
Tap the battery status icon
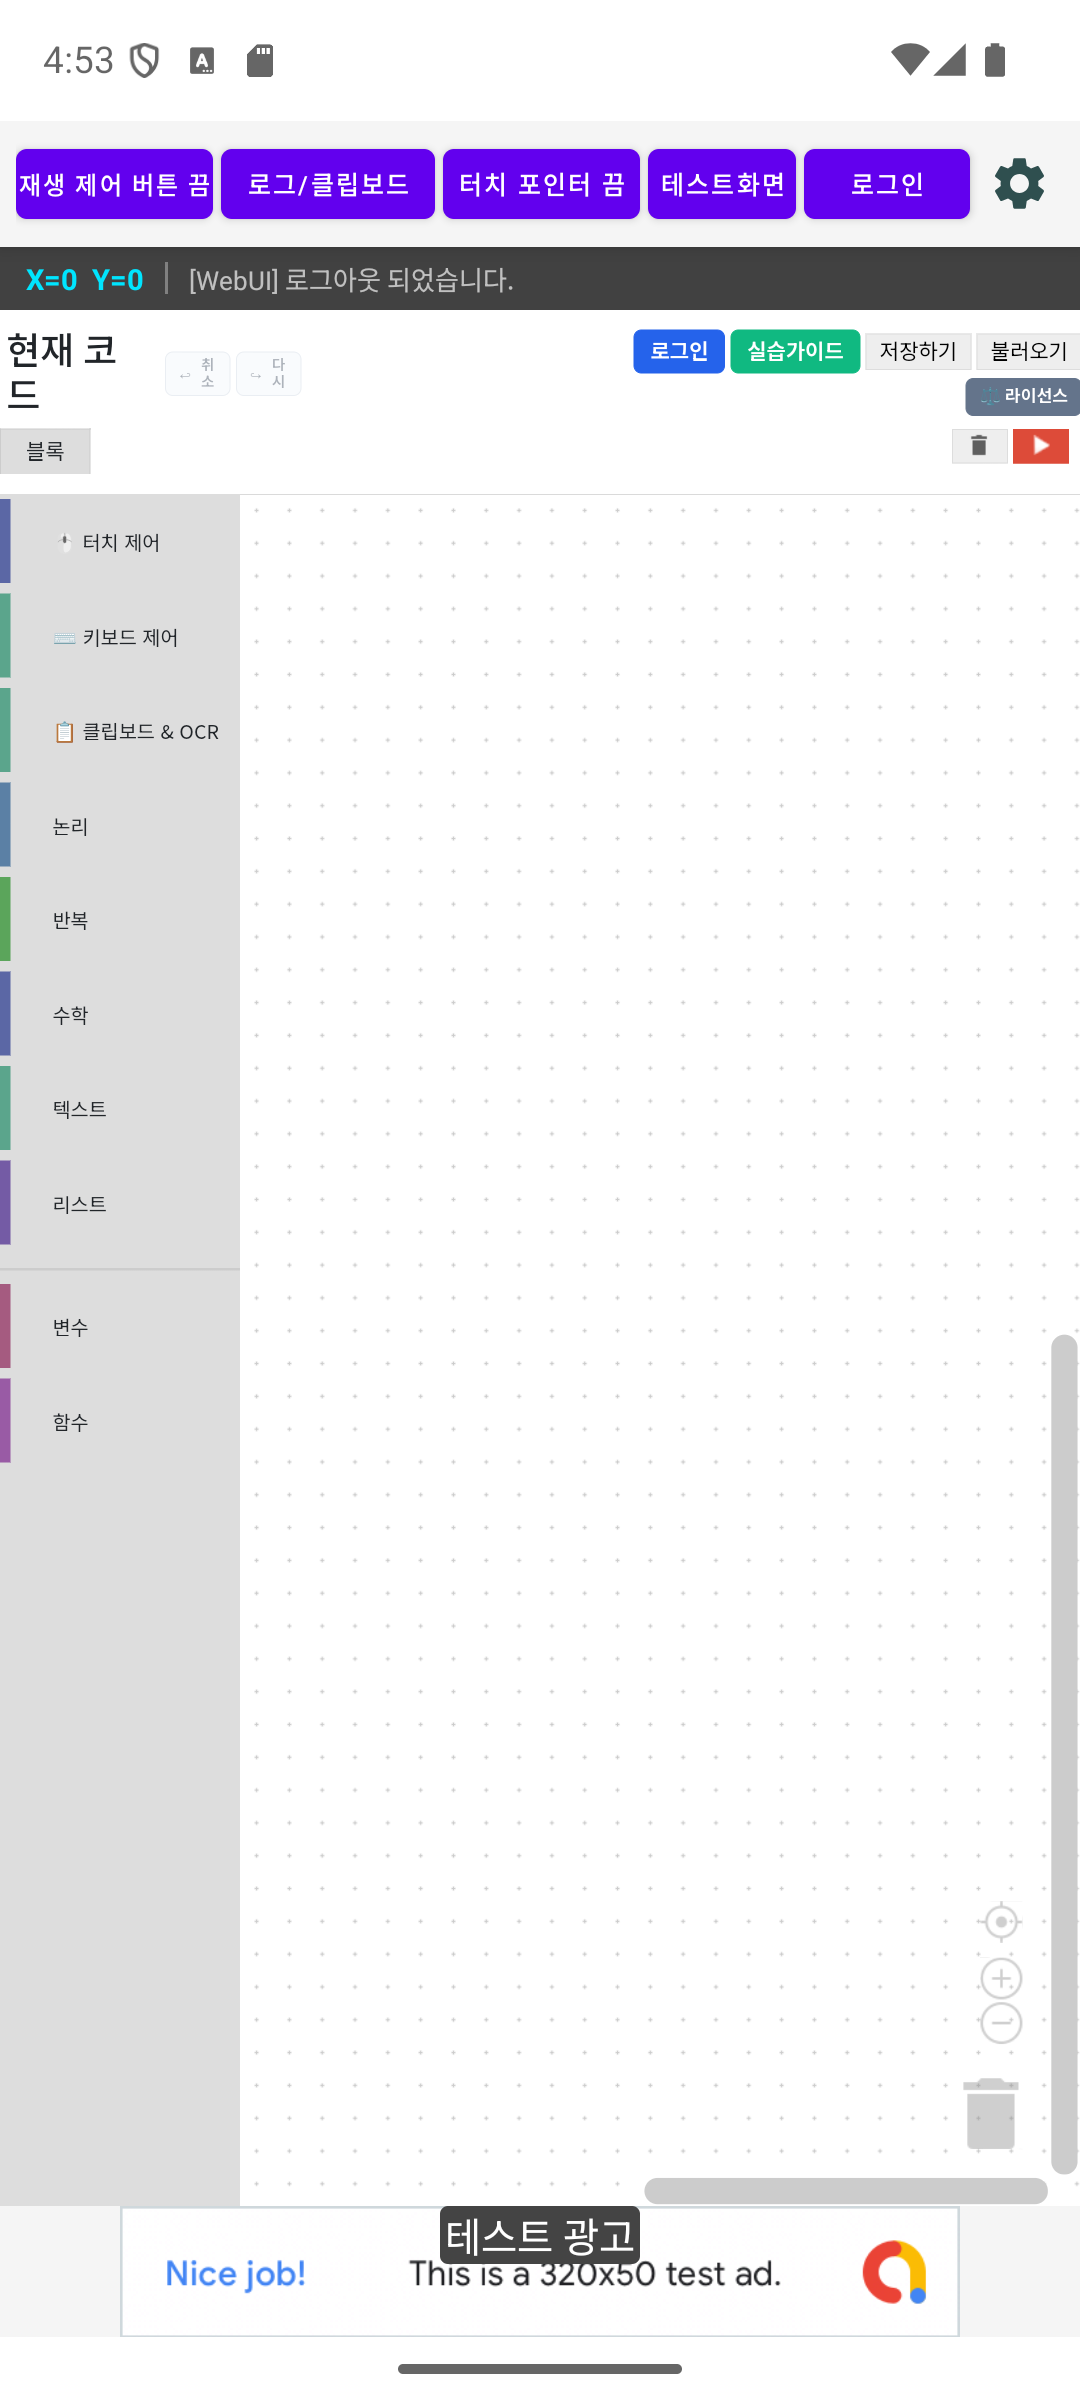[x=995, y=60]
